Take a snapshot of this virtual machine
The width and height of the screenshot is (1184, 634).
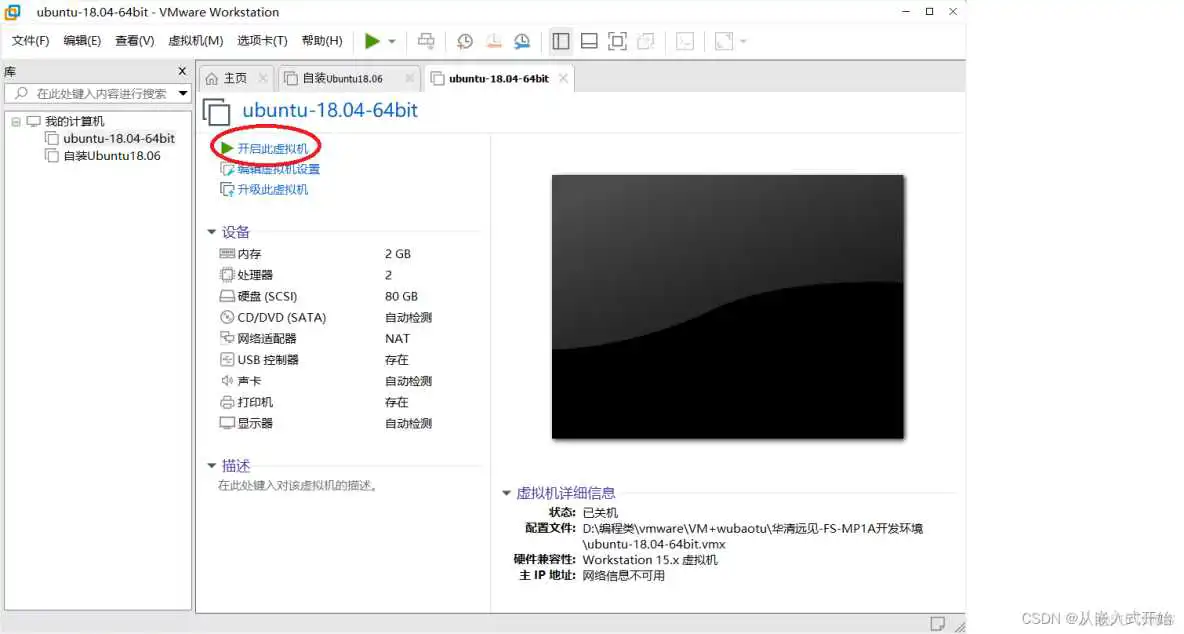(x=463, y=41)
